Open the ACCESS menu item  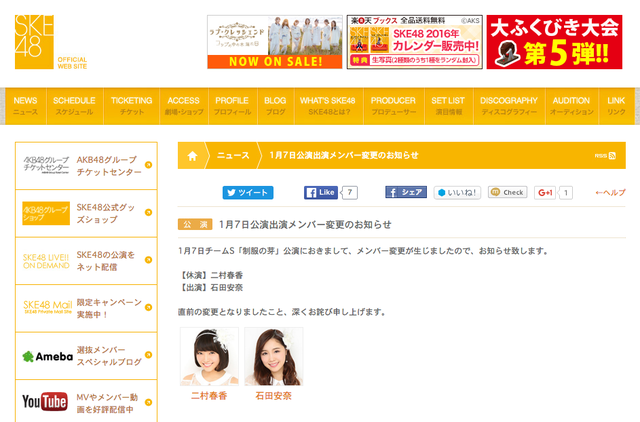[x=184, y=106]
